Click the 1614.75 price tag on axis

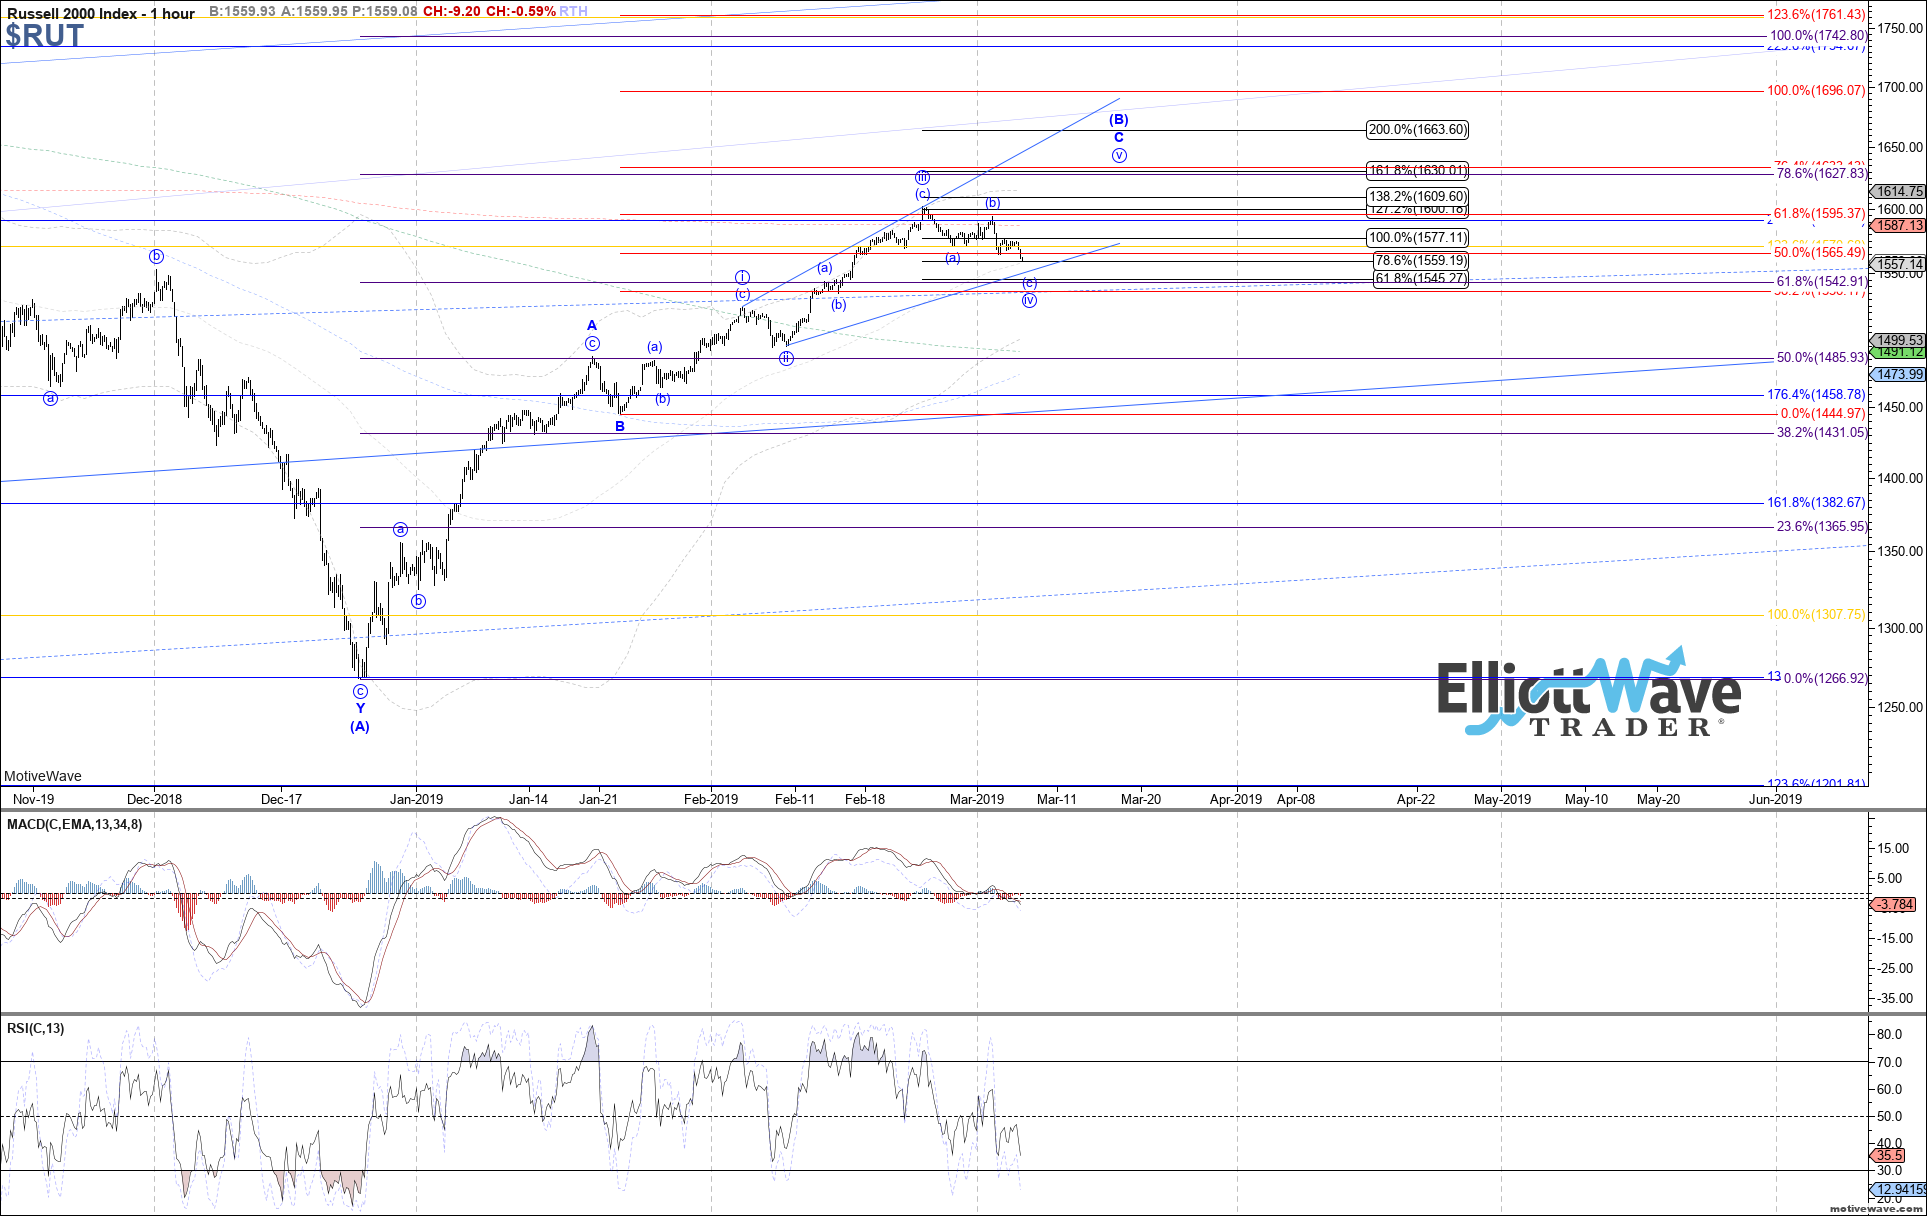[1898, 191]
